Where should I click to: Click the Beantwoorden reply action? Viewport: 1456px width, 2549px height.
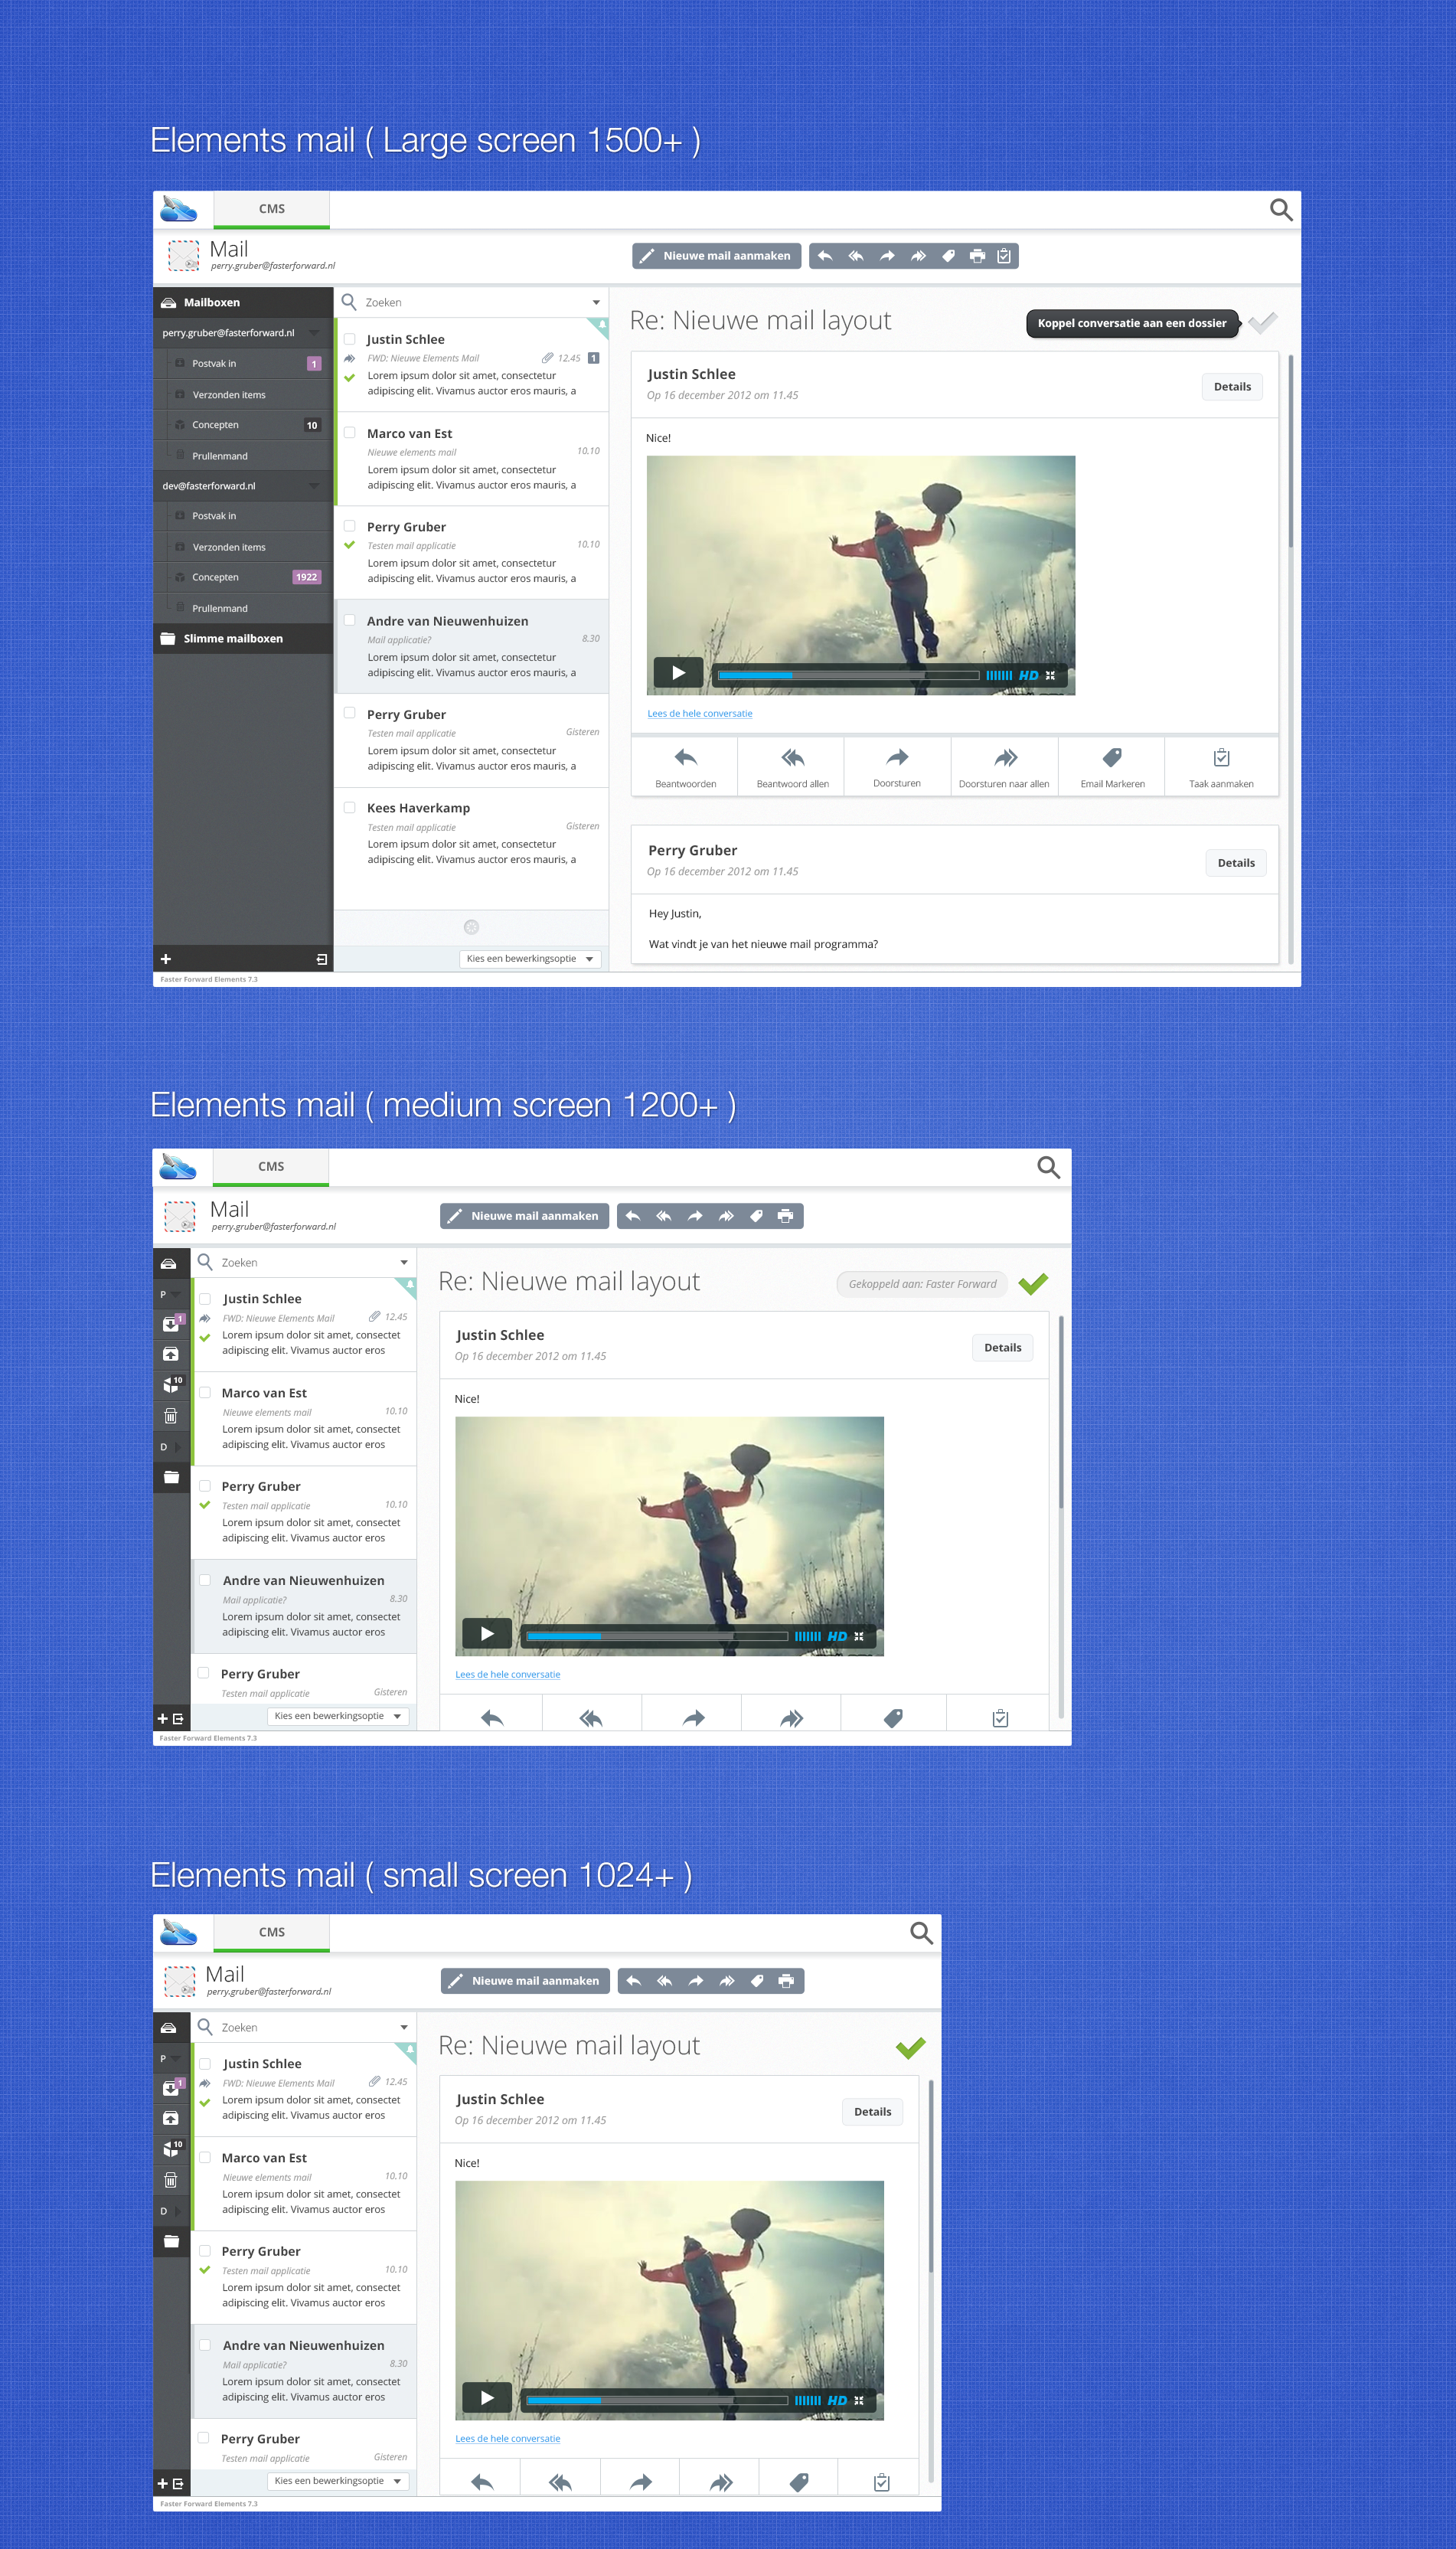pos(685,767)
